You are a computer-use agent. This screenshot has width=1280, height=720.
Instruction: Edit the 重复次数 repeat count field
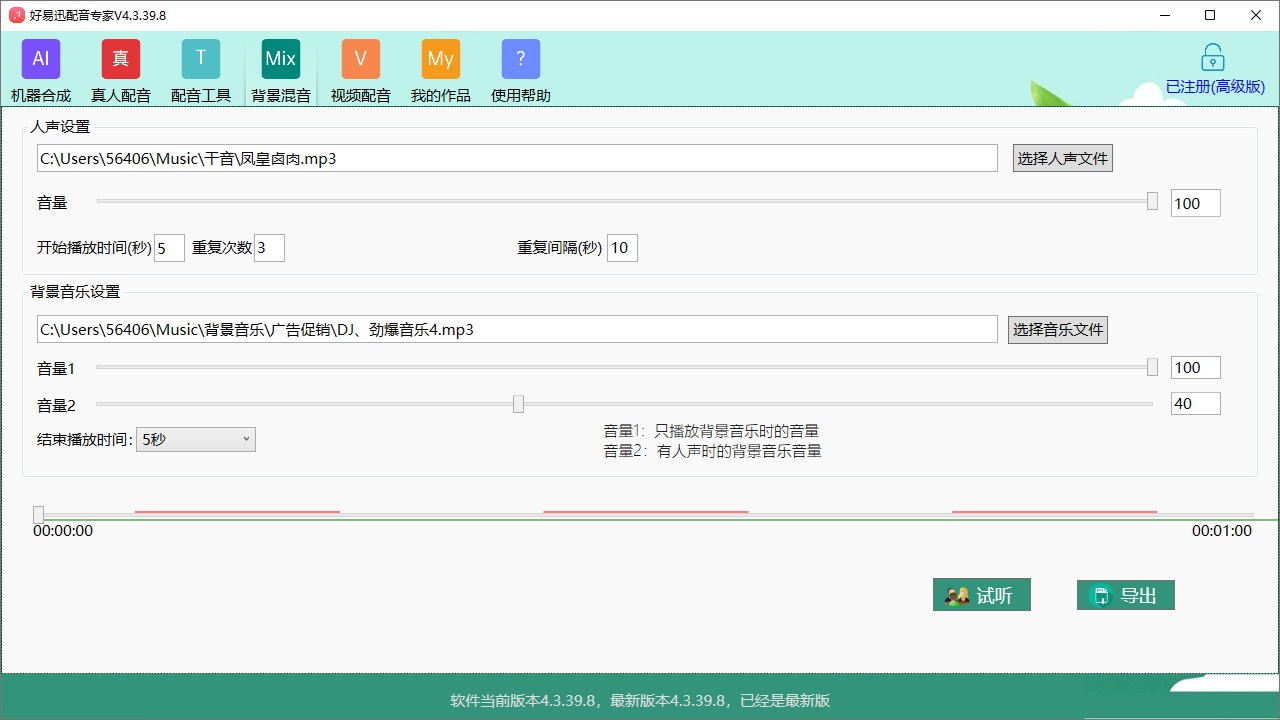(269, 247)
